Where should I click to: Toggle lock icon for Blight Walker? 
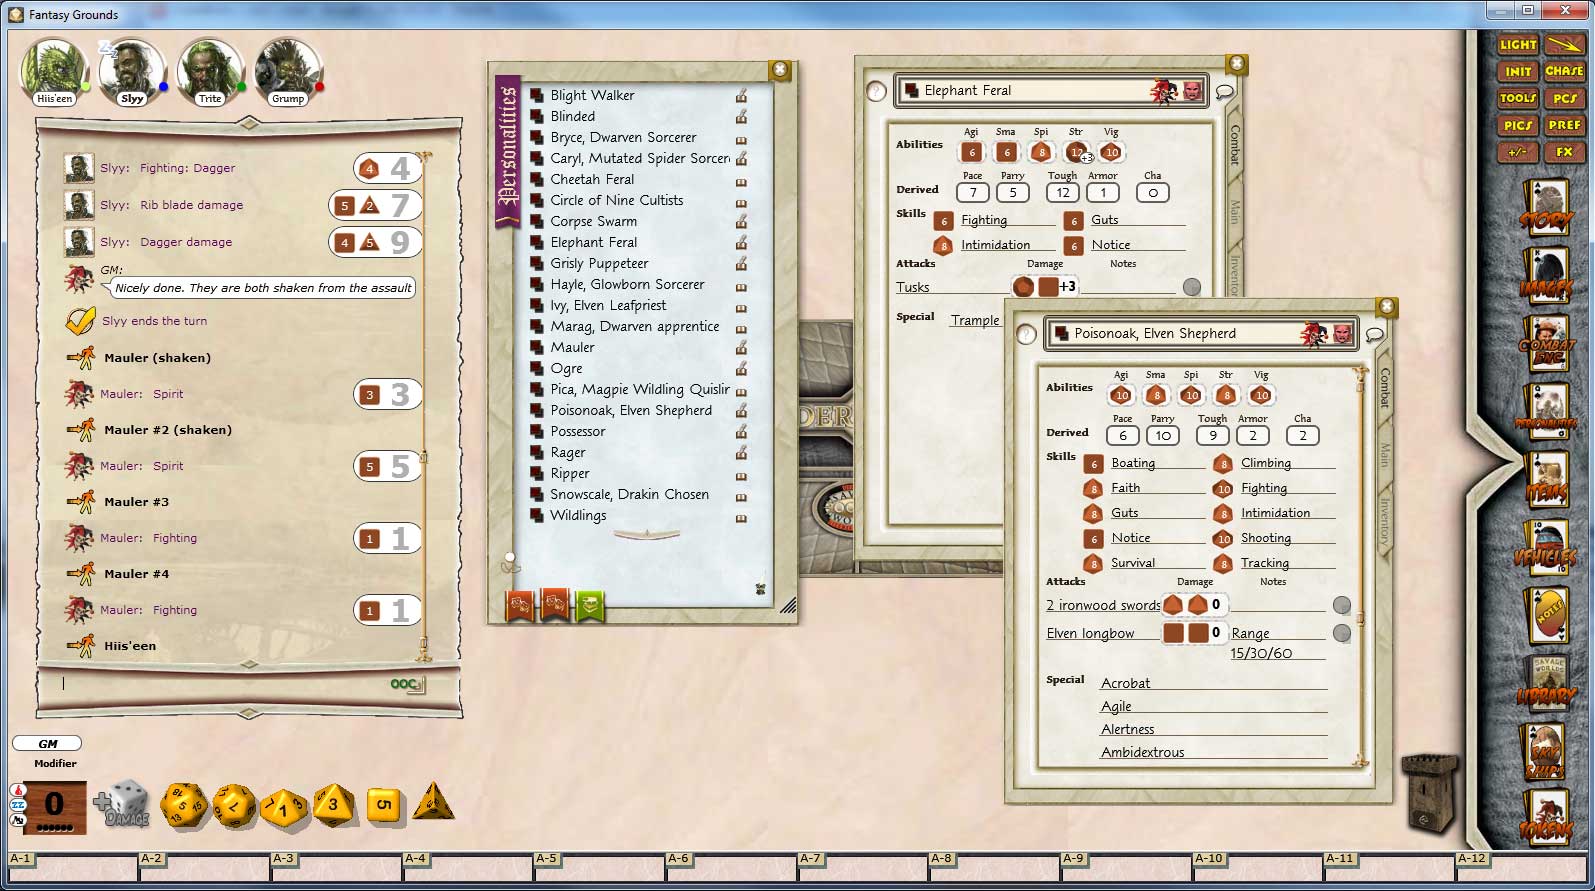coord(741,96)
